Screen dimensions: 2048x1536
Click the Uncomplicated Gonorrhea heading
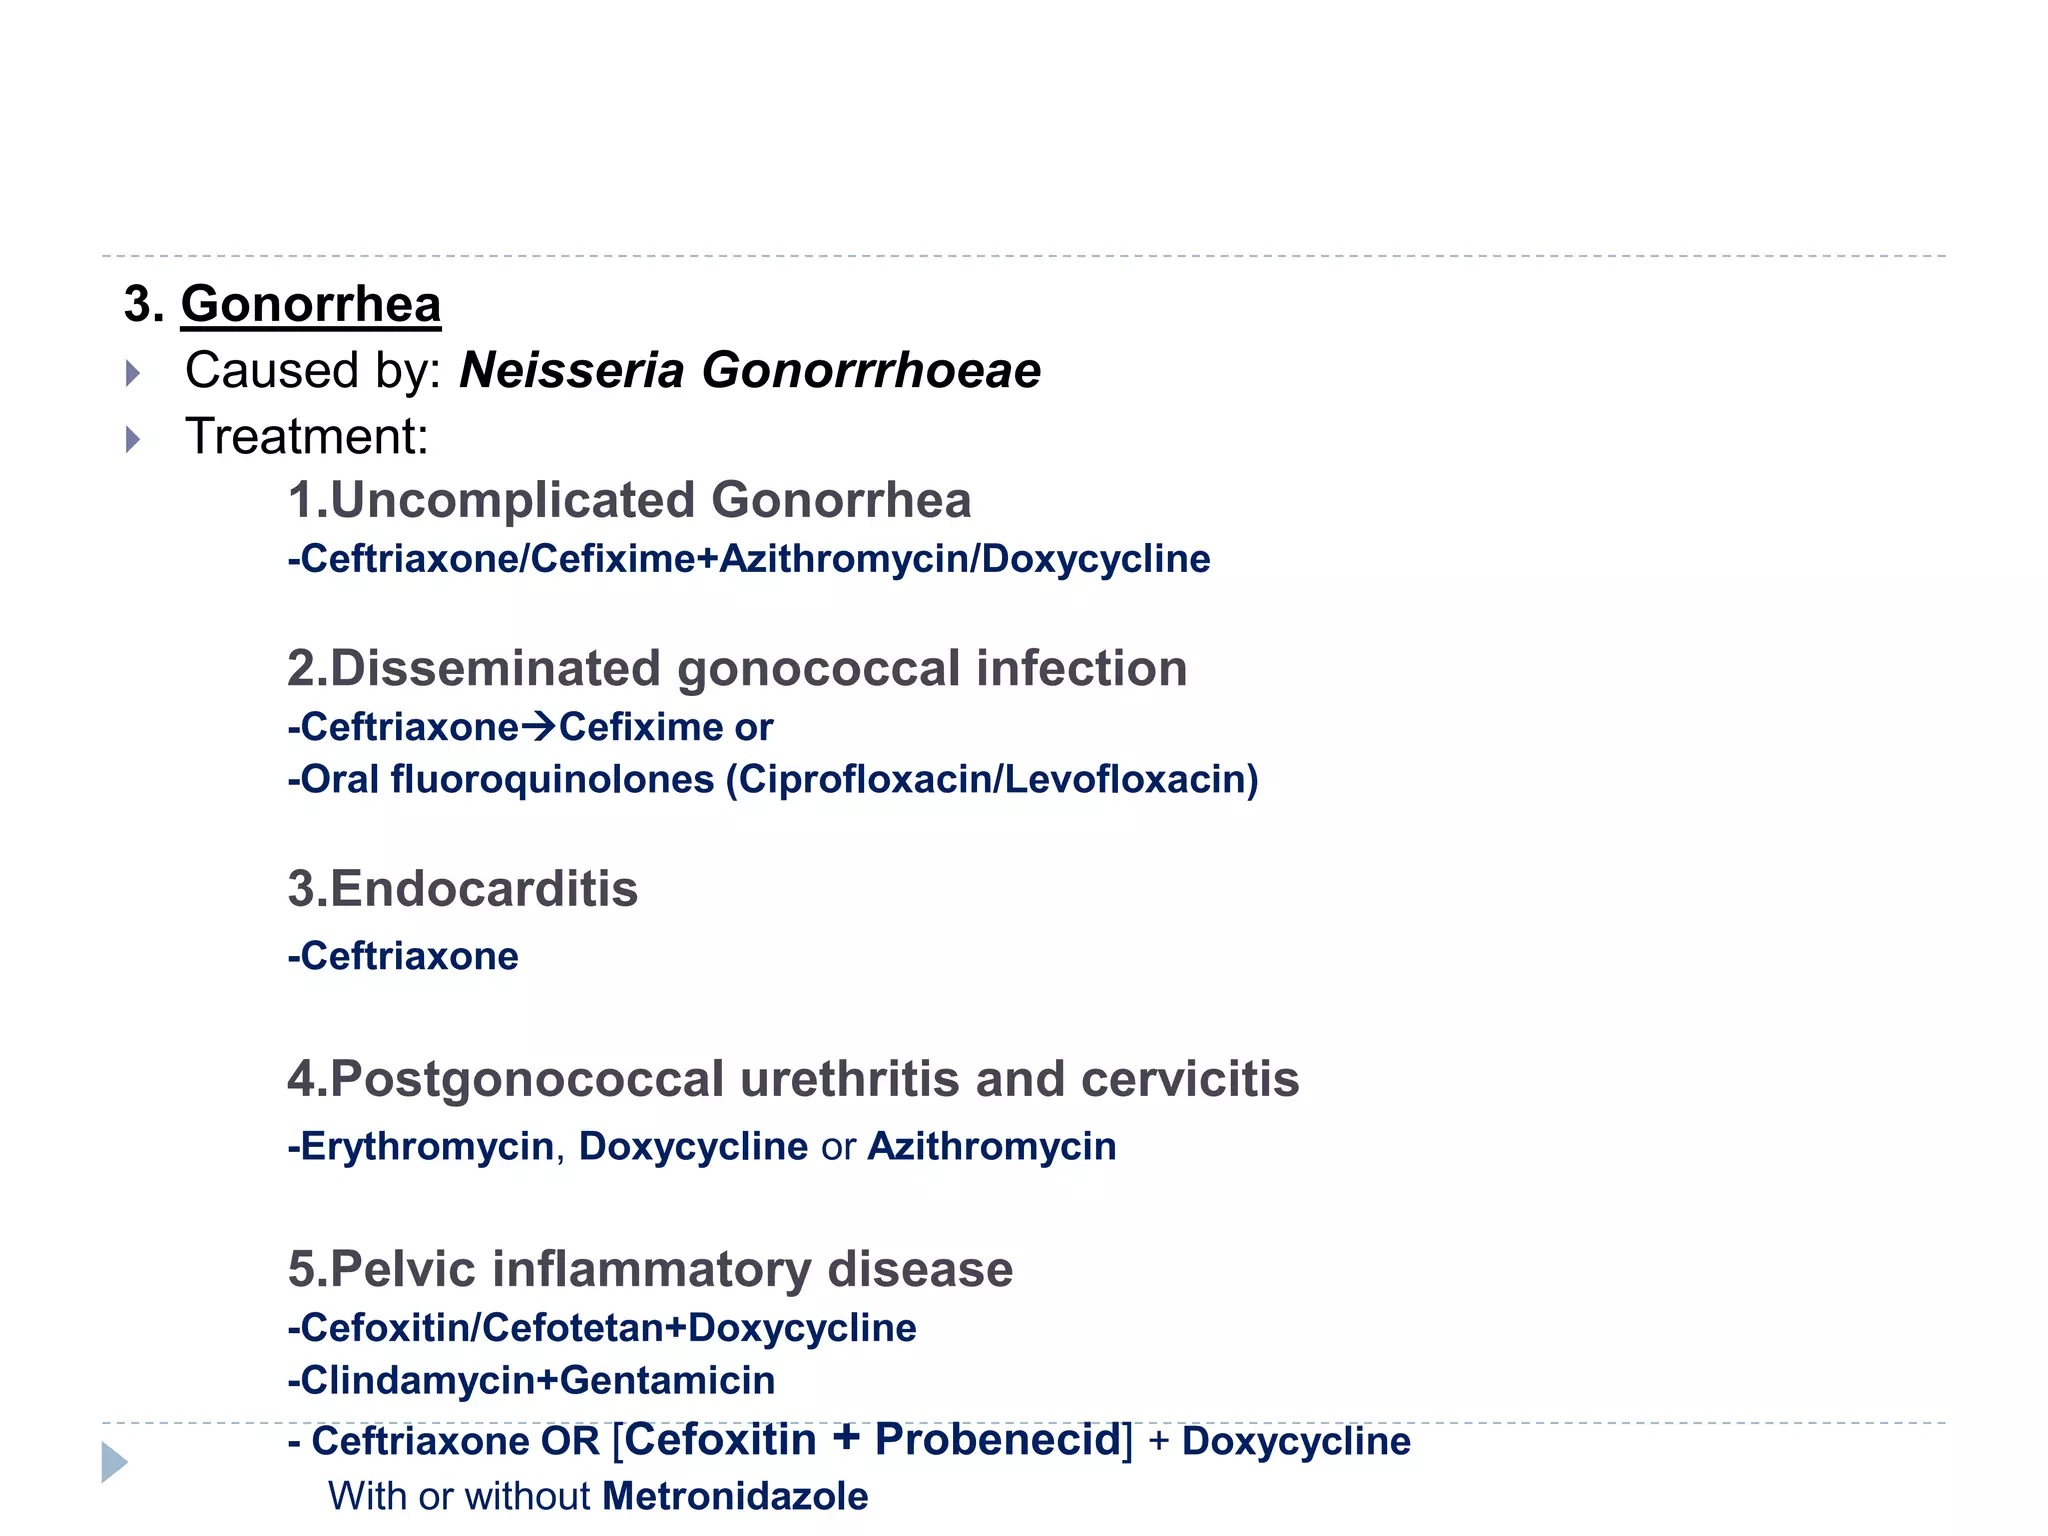pyautogui.click(x=629, y=500)
